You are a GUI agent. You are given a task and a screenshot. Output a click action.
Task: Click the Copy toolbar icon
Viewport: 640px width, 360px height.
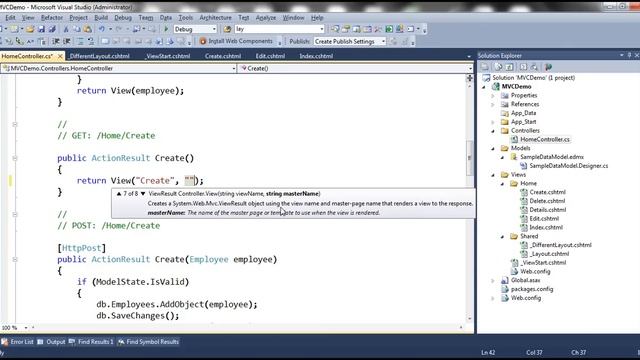(77, 29)
